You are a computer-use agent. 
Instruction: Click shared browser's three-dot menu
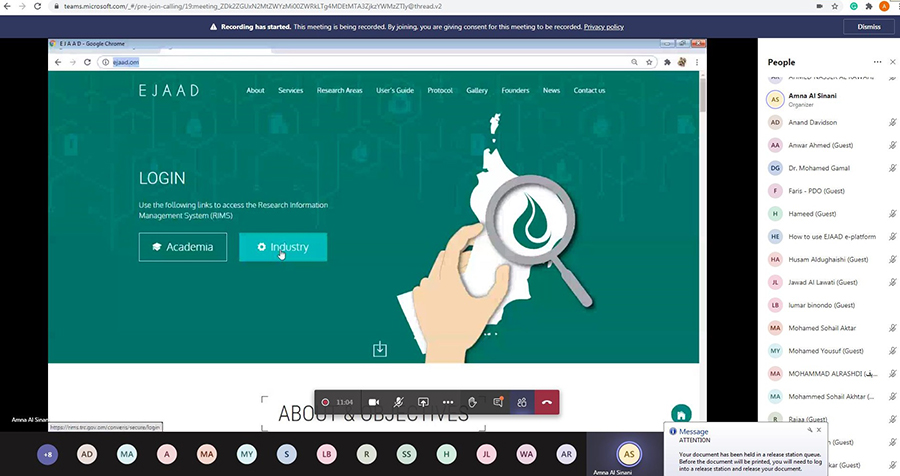coord(697,62)
